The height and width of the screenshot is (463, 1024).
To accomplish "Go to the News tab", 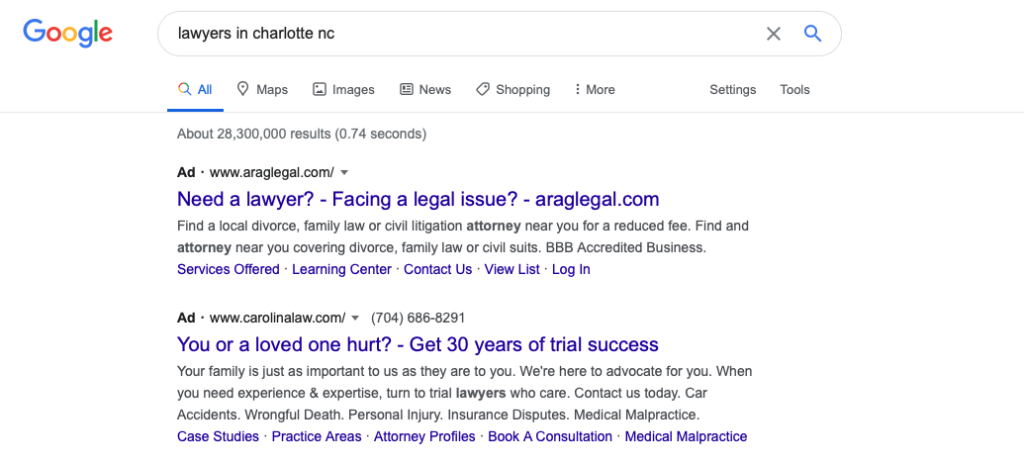I will tap(425, 89).
